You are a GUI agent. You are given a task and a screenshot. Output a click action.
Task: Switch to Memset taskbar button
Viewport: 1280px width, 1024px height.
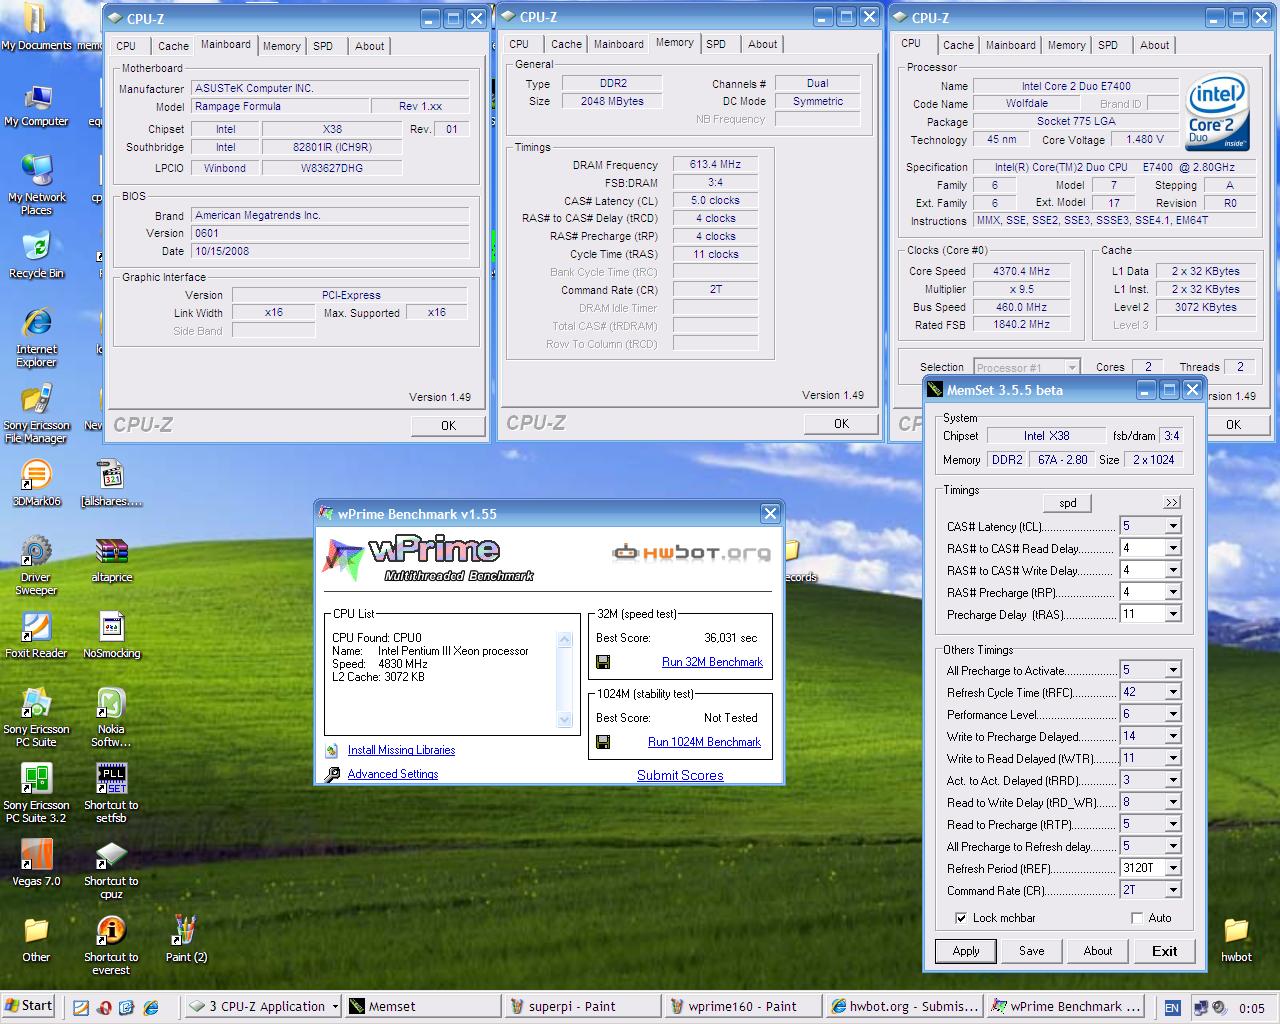click(422, 1006)
